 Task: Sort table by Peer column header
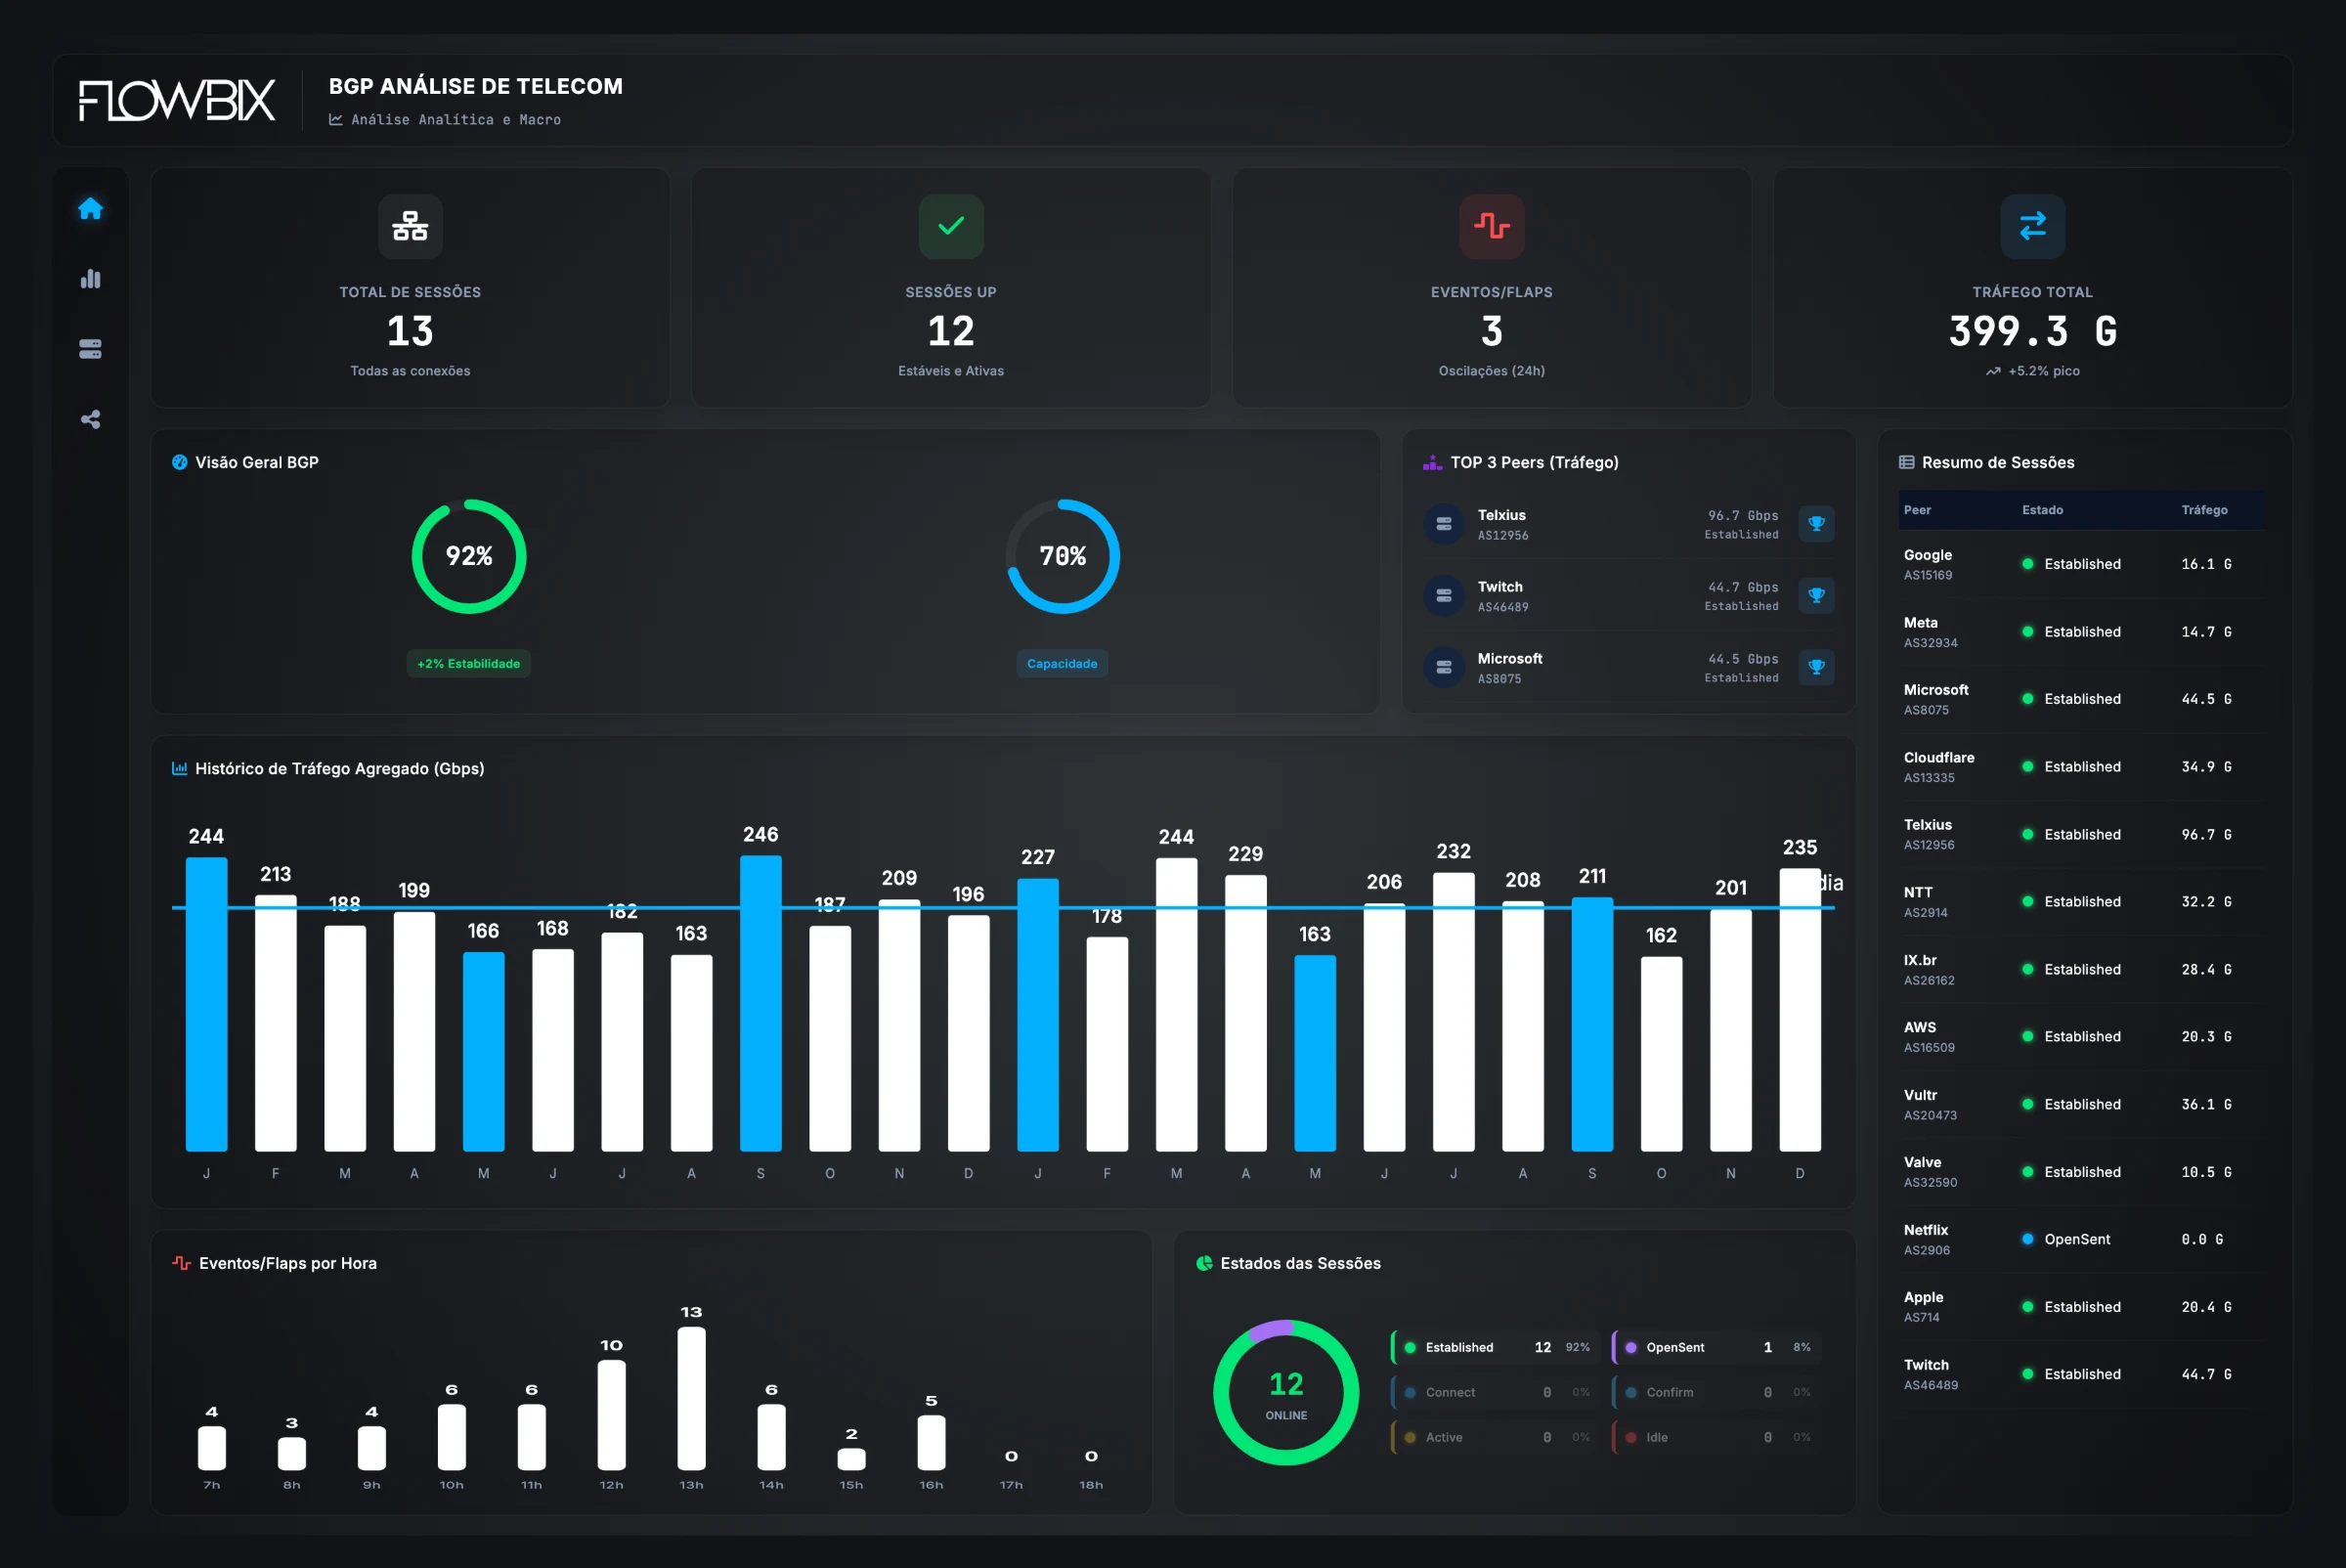pos(1917,510)
